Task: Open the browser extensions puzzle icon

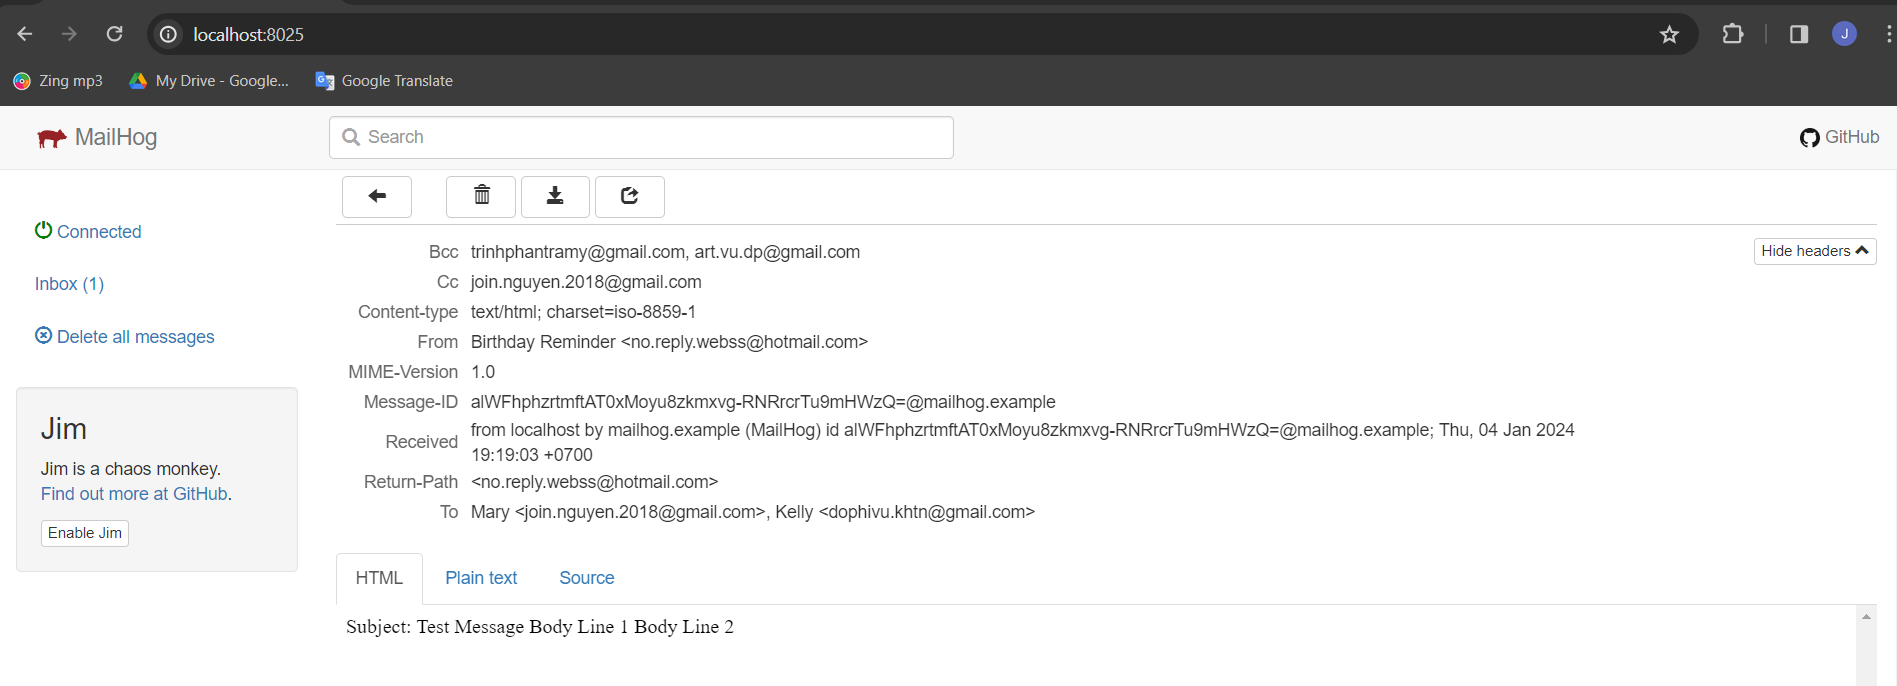Action: coord(1732,35)
